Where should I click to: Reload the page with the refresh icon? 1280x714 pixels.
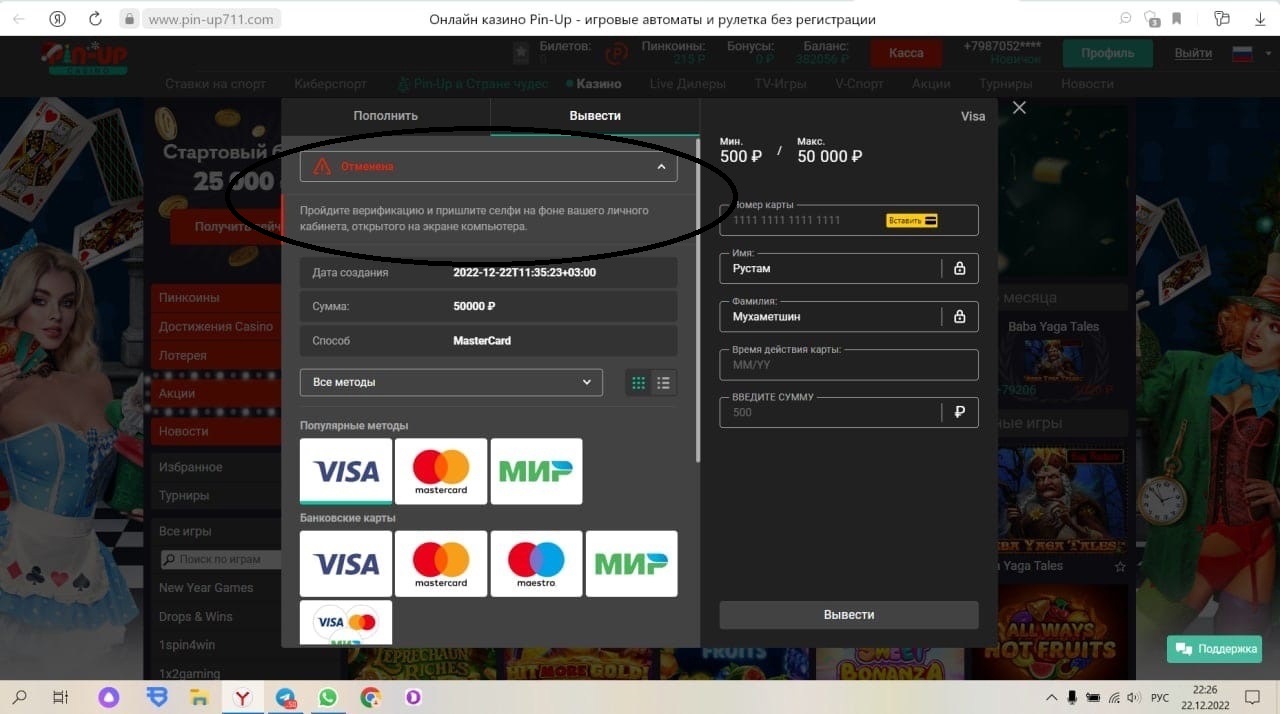coord(95,18)
